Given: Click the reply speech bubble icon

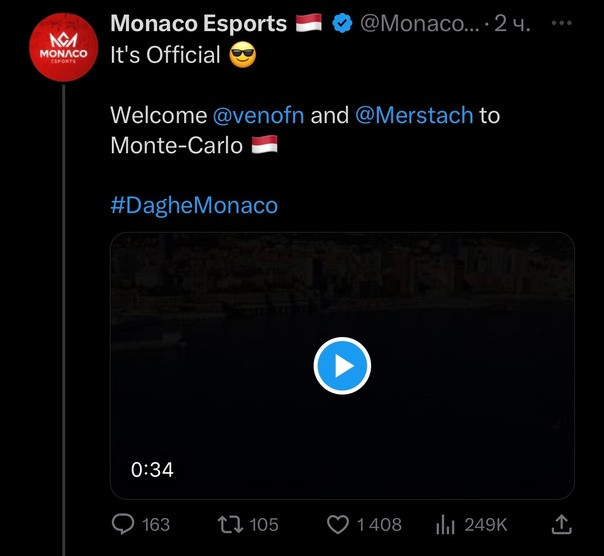Looking at the screenshot, I should click(123, 524).
